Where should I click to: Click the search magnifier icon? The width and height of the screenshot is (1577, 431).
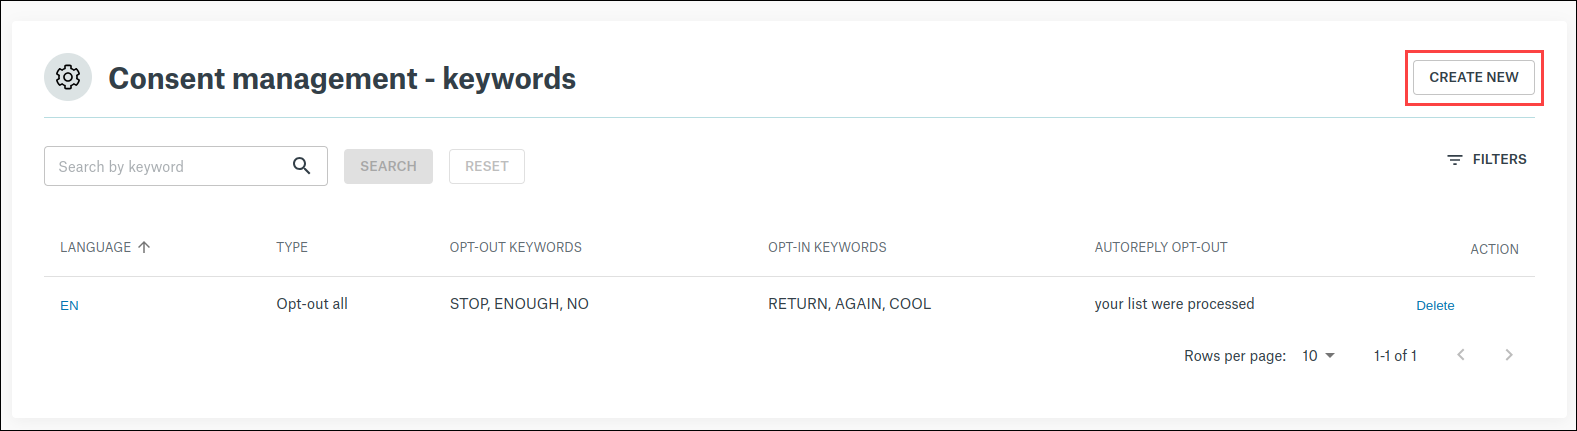[x=301, y=166]
